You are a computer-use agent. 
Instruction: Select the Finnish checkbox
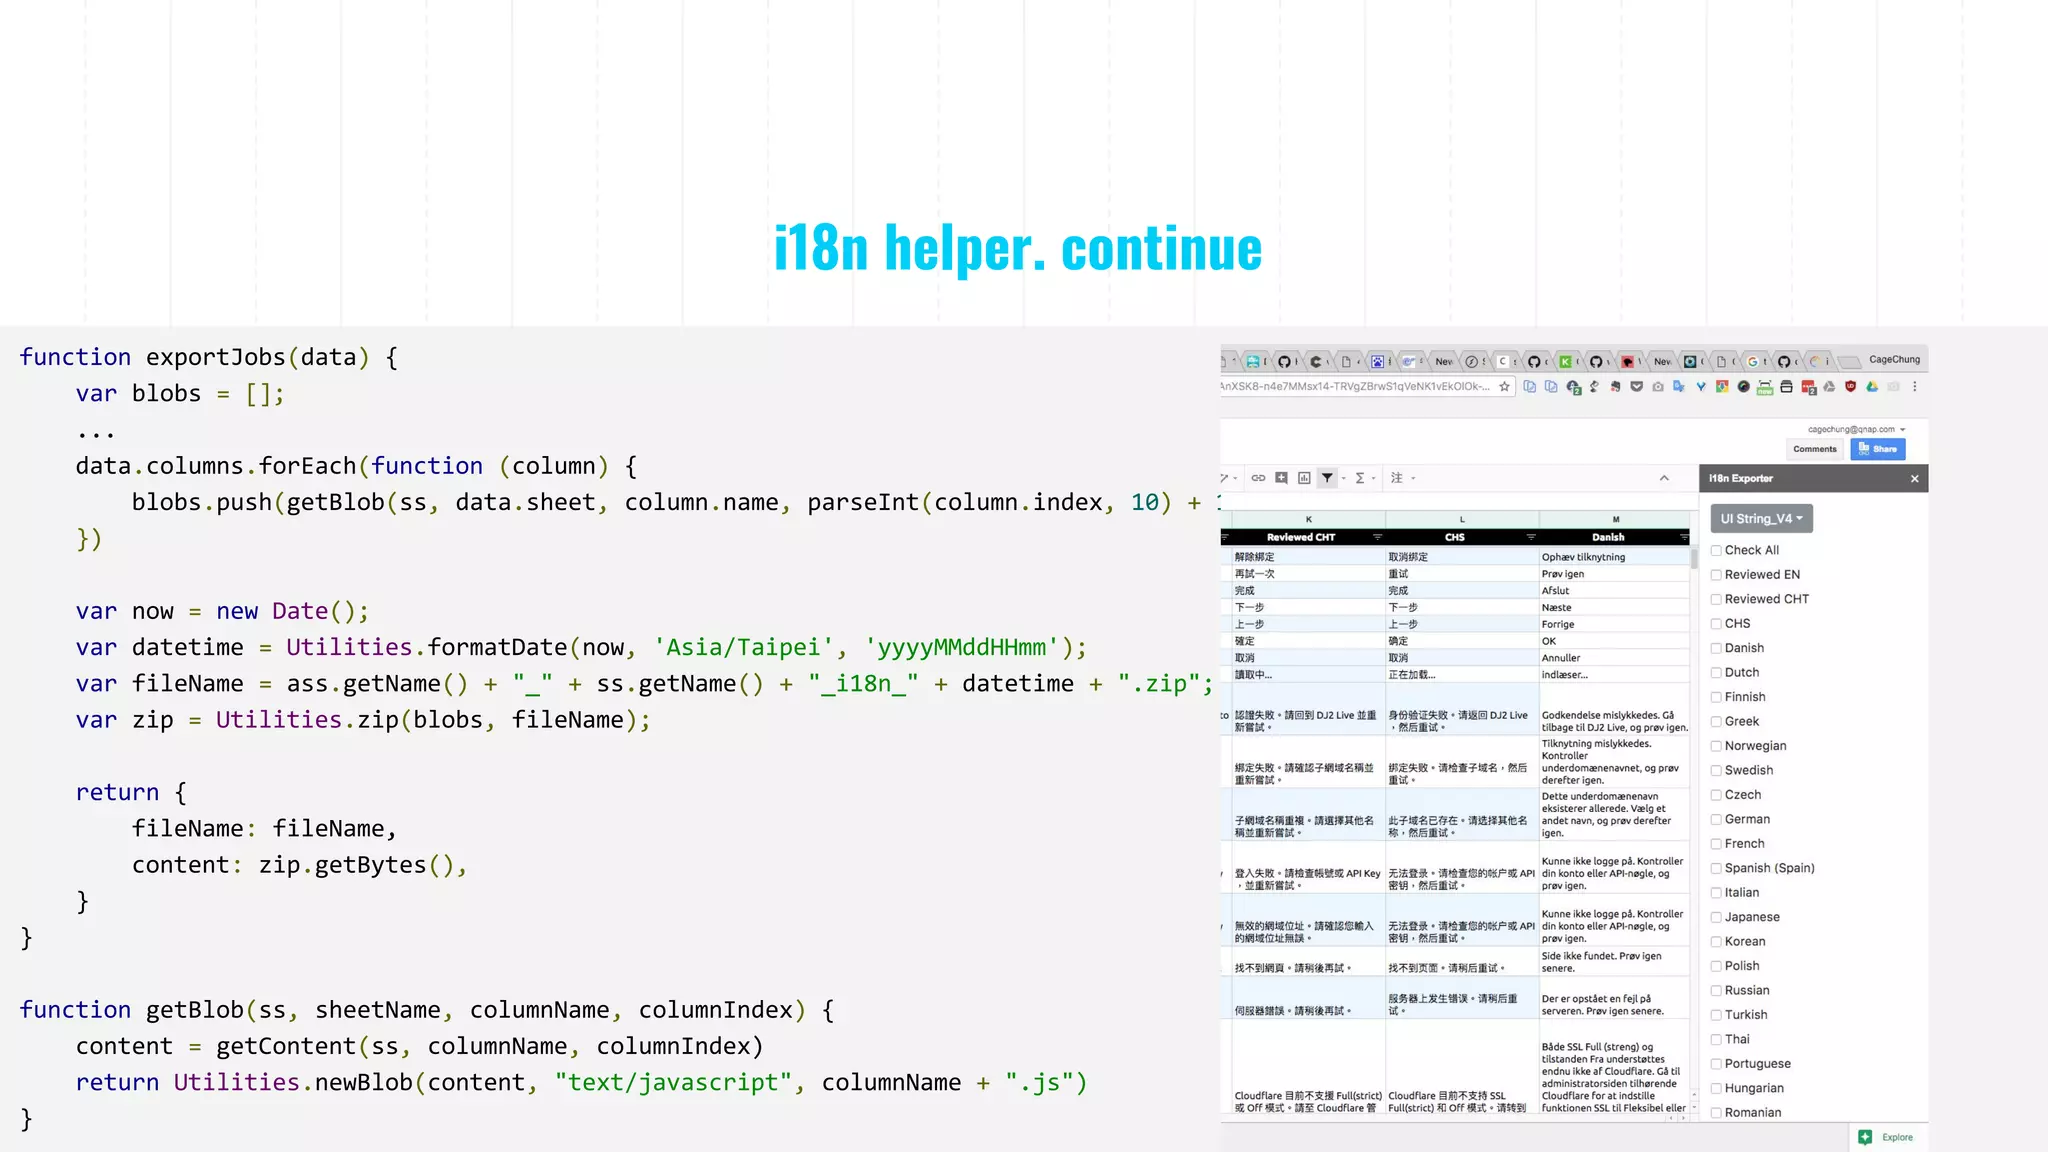1716,698
